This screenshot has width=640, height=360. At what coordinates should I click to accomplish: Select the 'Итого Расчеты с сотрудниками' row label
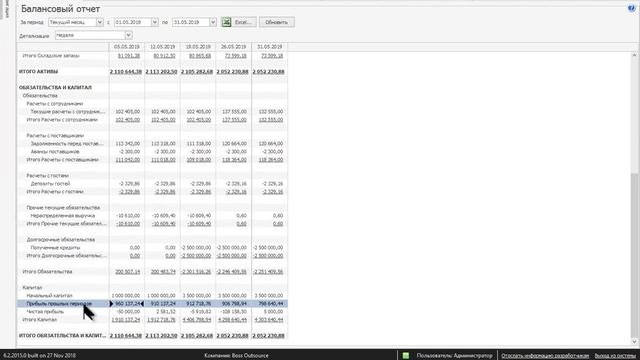62,120
